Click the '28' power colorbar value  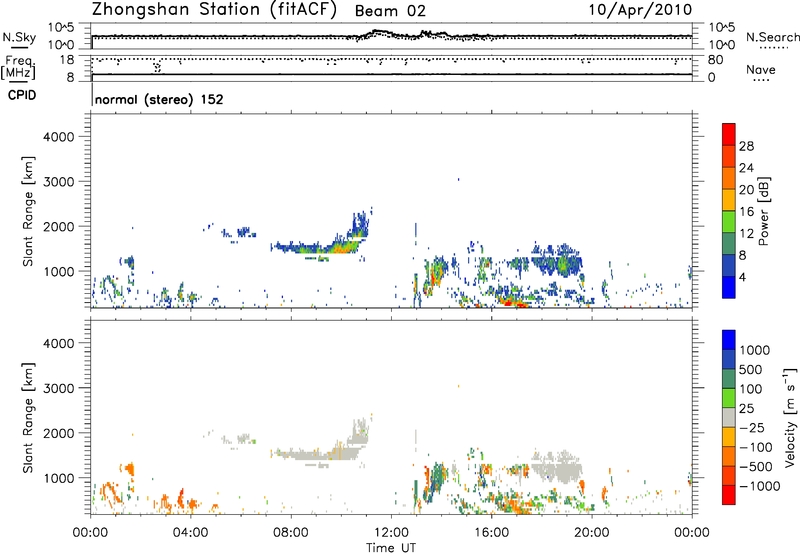pyautogui.click(x=746, y=146)
